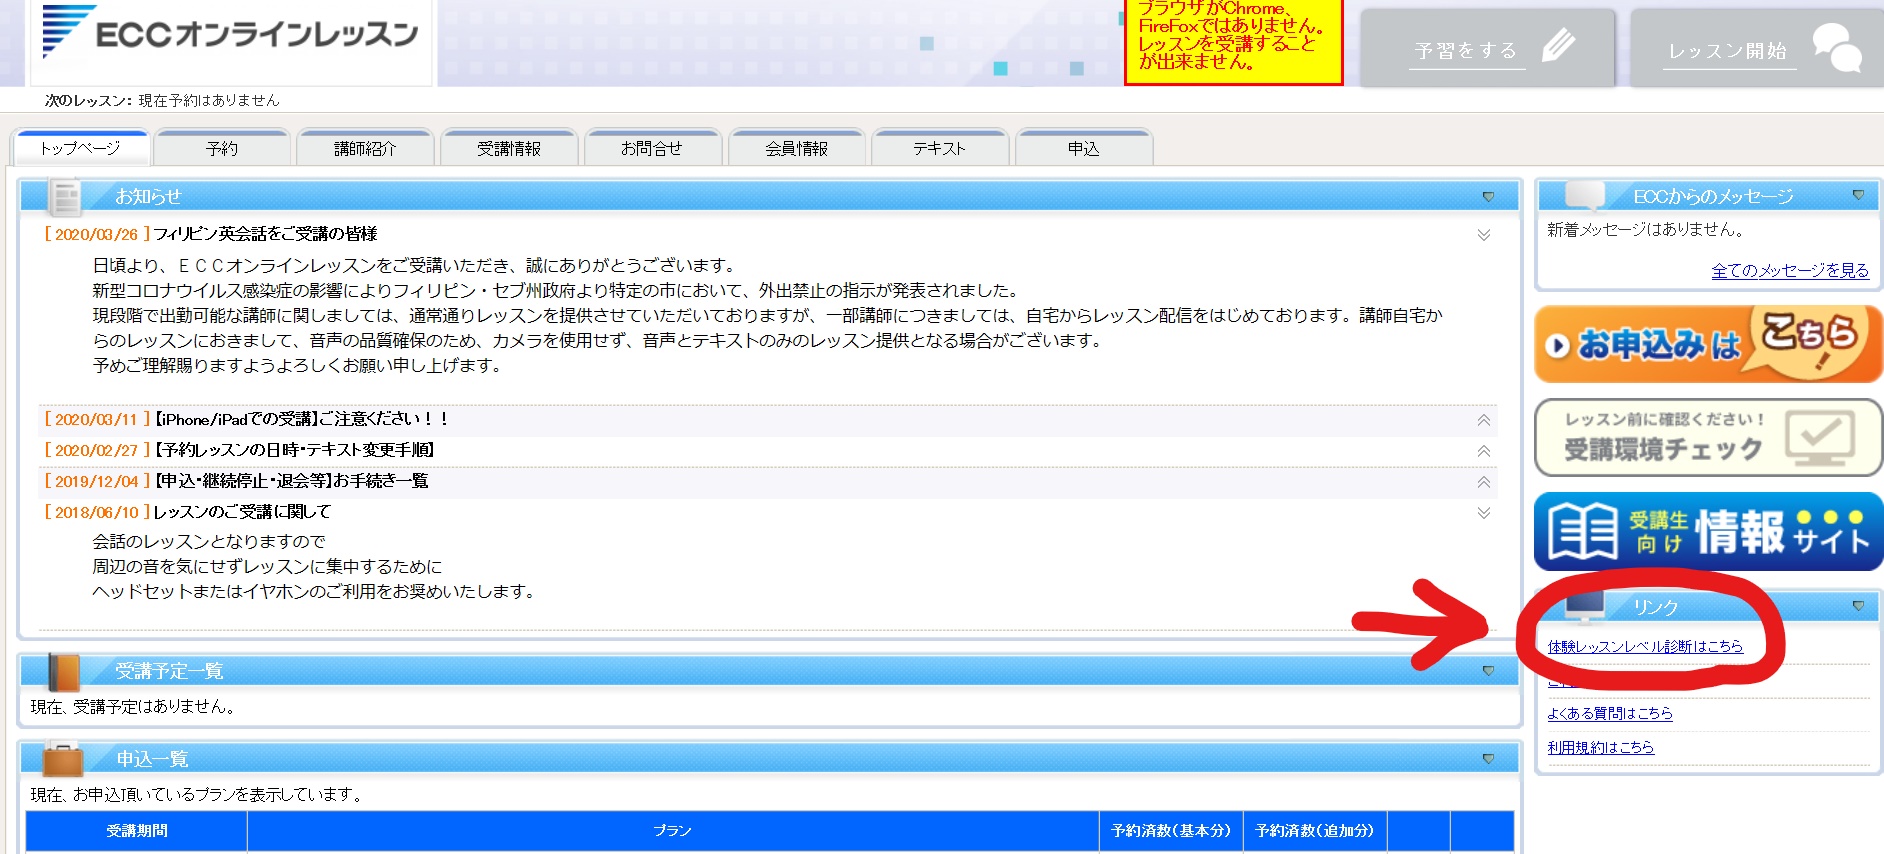This screenshot has height=854, width=1884.
Task: Click the よくある質問はこちら link
Action: pos(1609,713)
